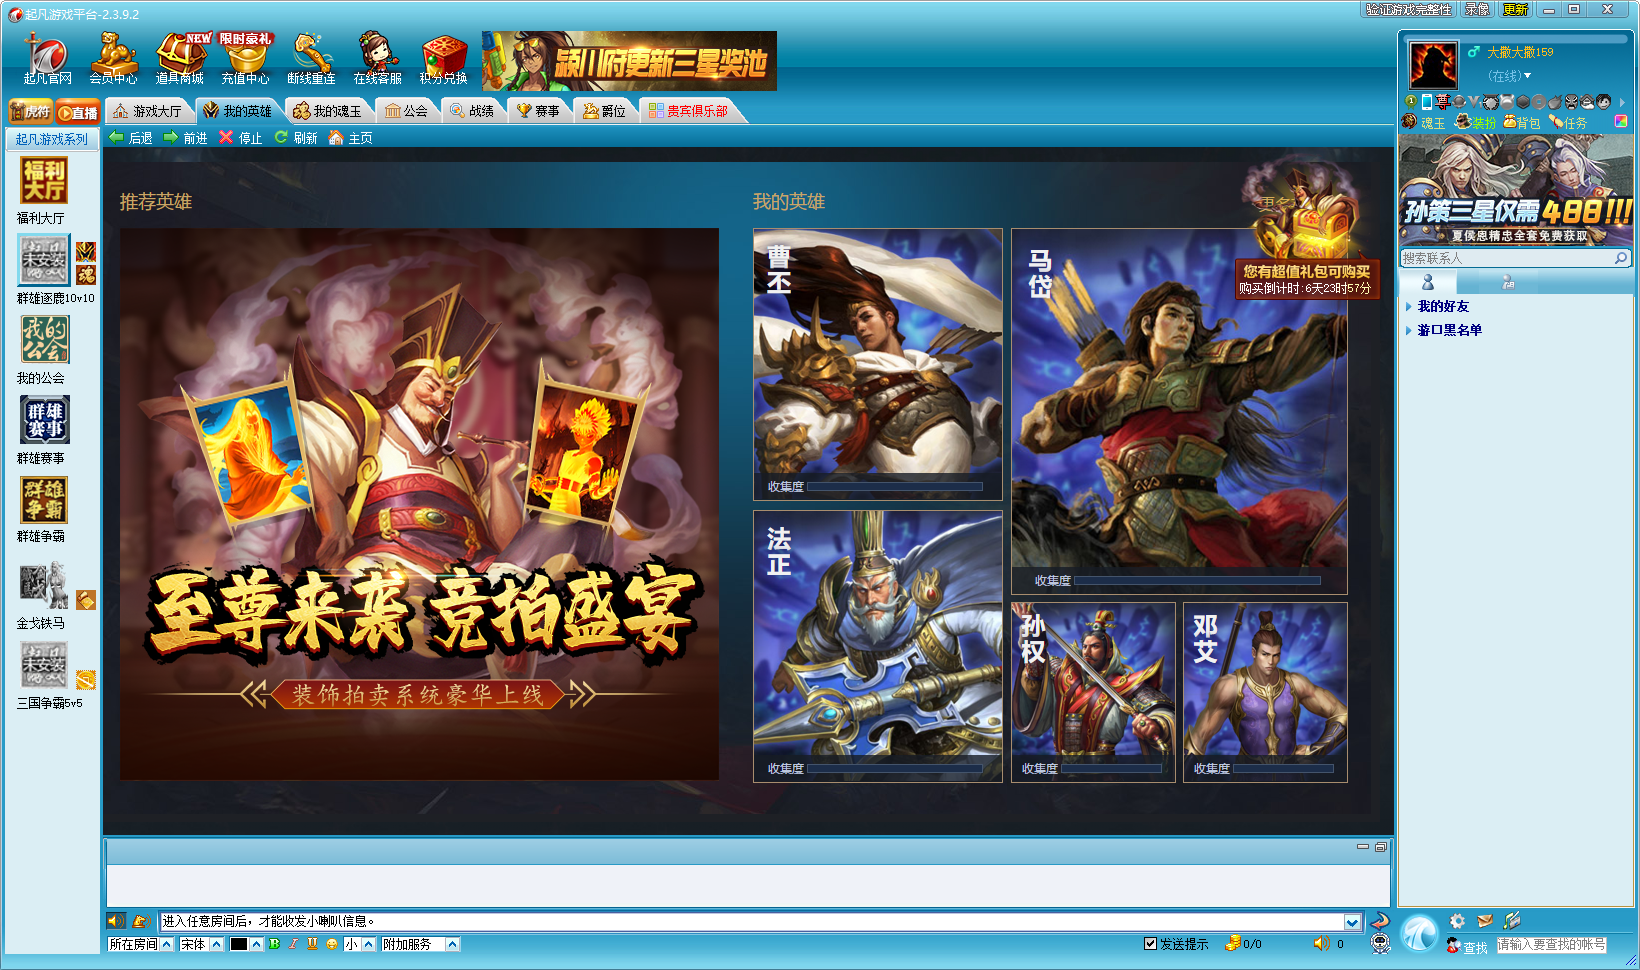Open 背包 backpack link

tap(1521, 122)
